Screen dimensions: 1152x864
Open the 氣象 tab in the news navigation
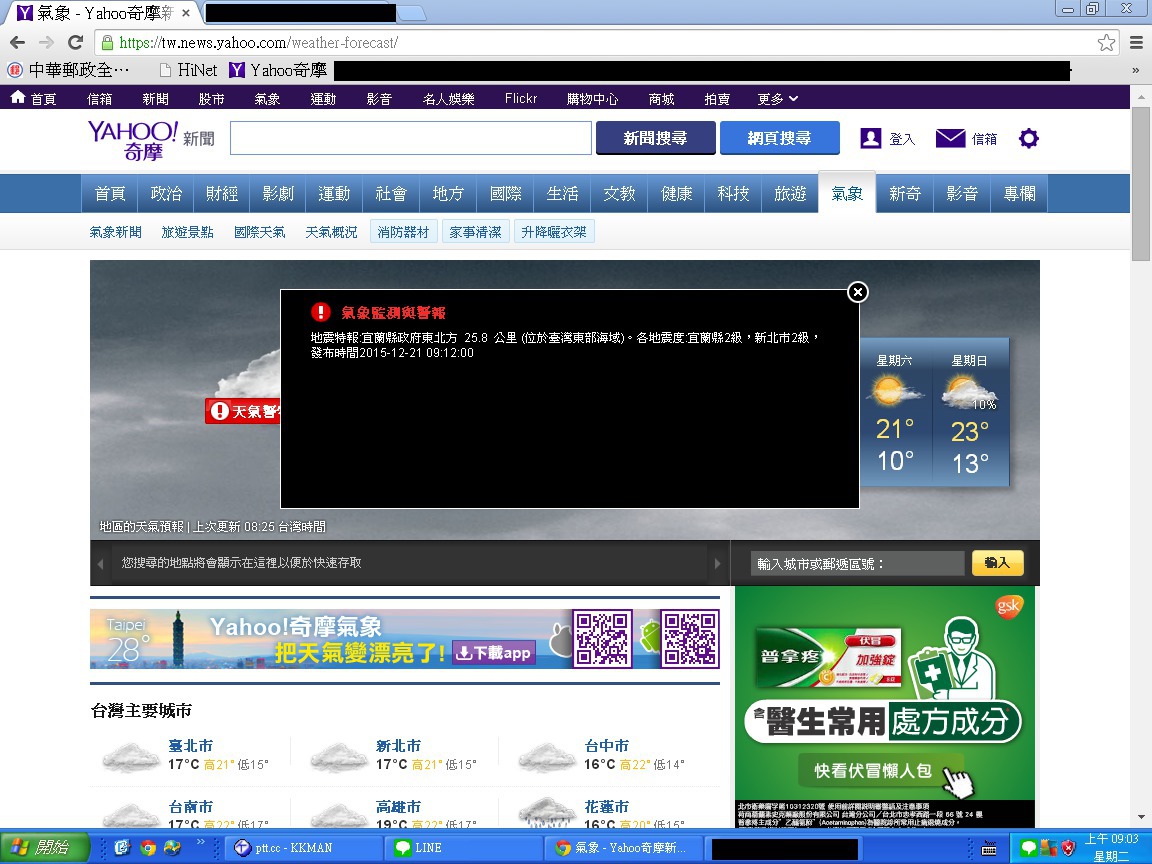pyautogui.click(x=847, y=193)
